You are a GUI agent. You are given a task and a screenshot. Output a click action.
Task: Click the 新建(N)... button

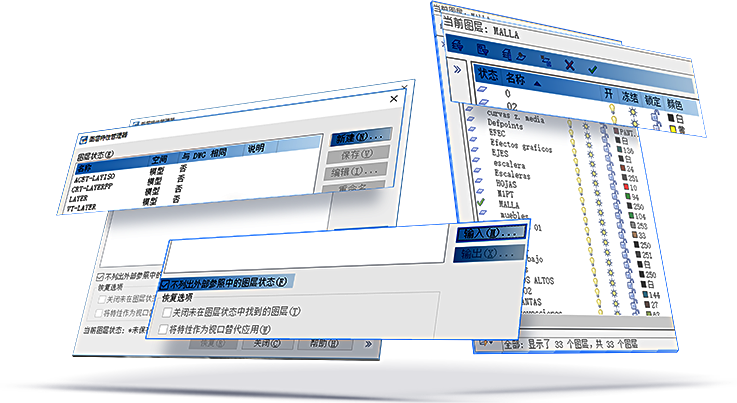point(361,137)
